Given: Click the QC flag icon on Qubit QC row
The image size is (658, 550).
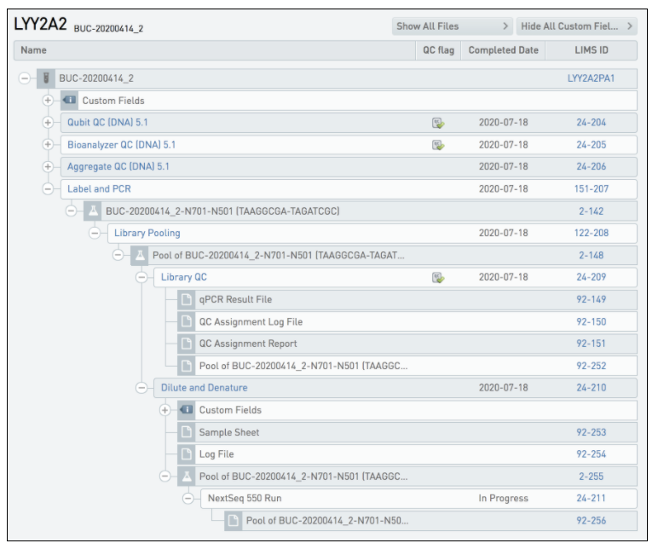Looking at the screenshot, I should pyautogui.click(x=438, y=123).
